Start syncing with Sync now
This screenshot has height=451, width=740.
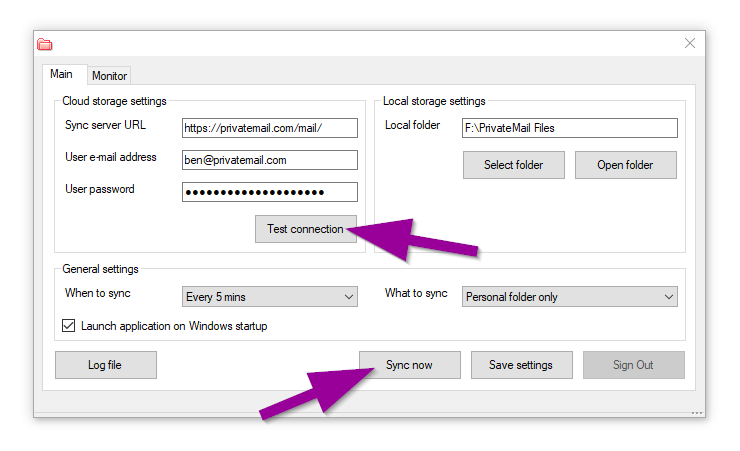coord(409,365)
